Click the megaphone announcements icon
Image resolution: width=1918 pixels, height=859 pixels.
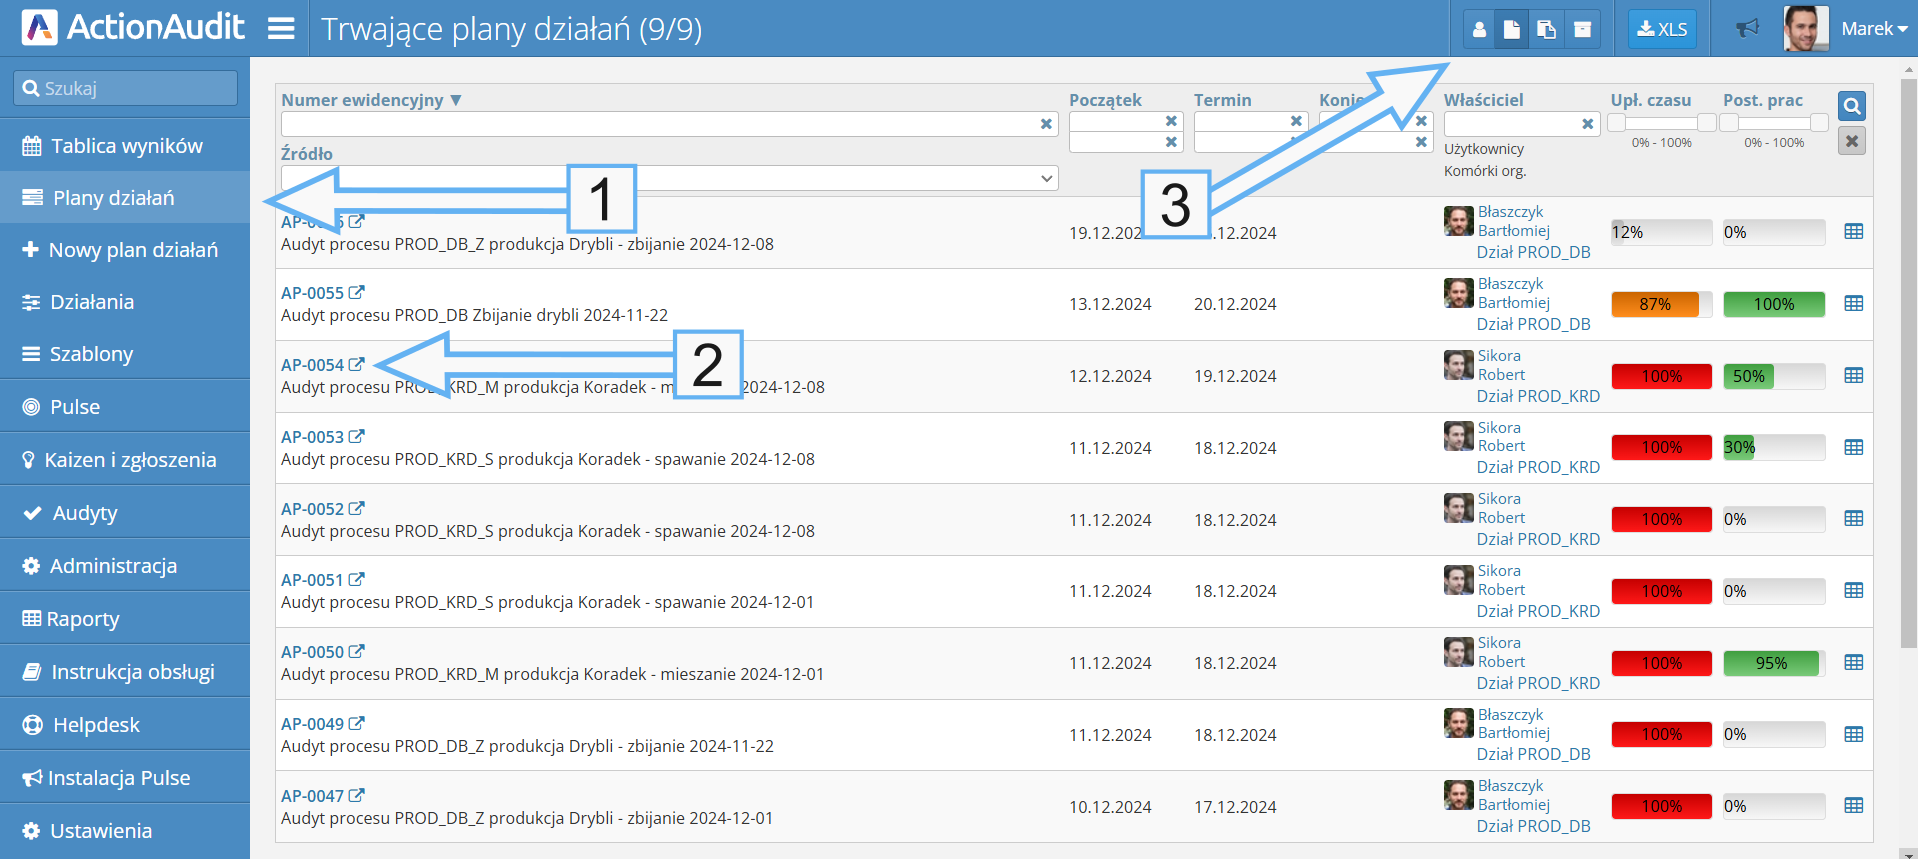pyautogui.click(x=1747, y=28)
